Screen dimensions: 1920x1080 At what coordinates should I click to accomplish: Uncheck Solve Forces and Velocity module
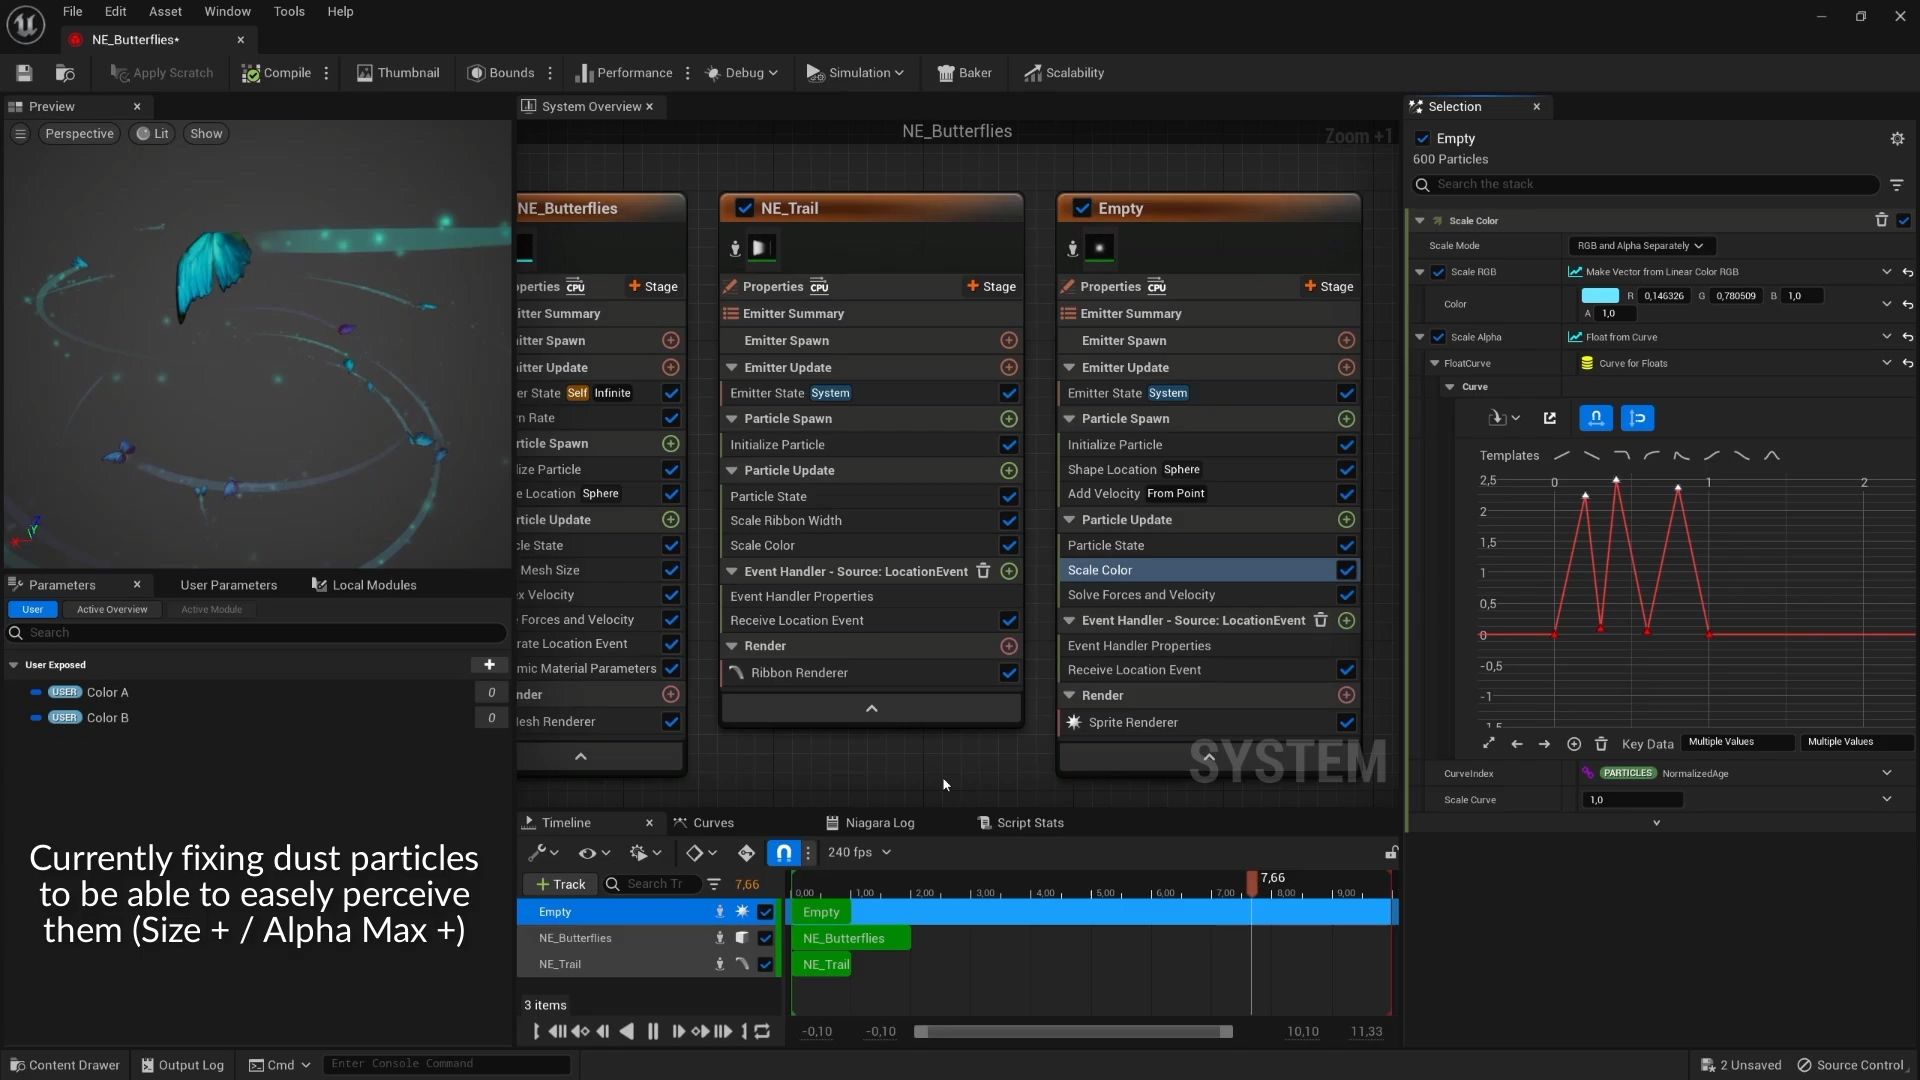(x=1346, y=595)
